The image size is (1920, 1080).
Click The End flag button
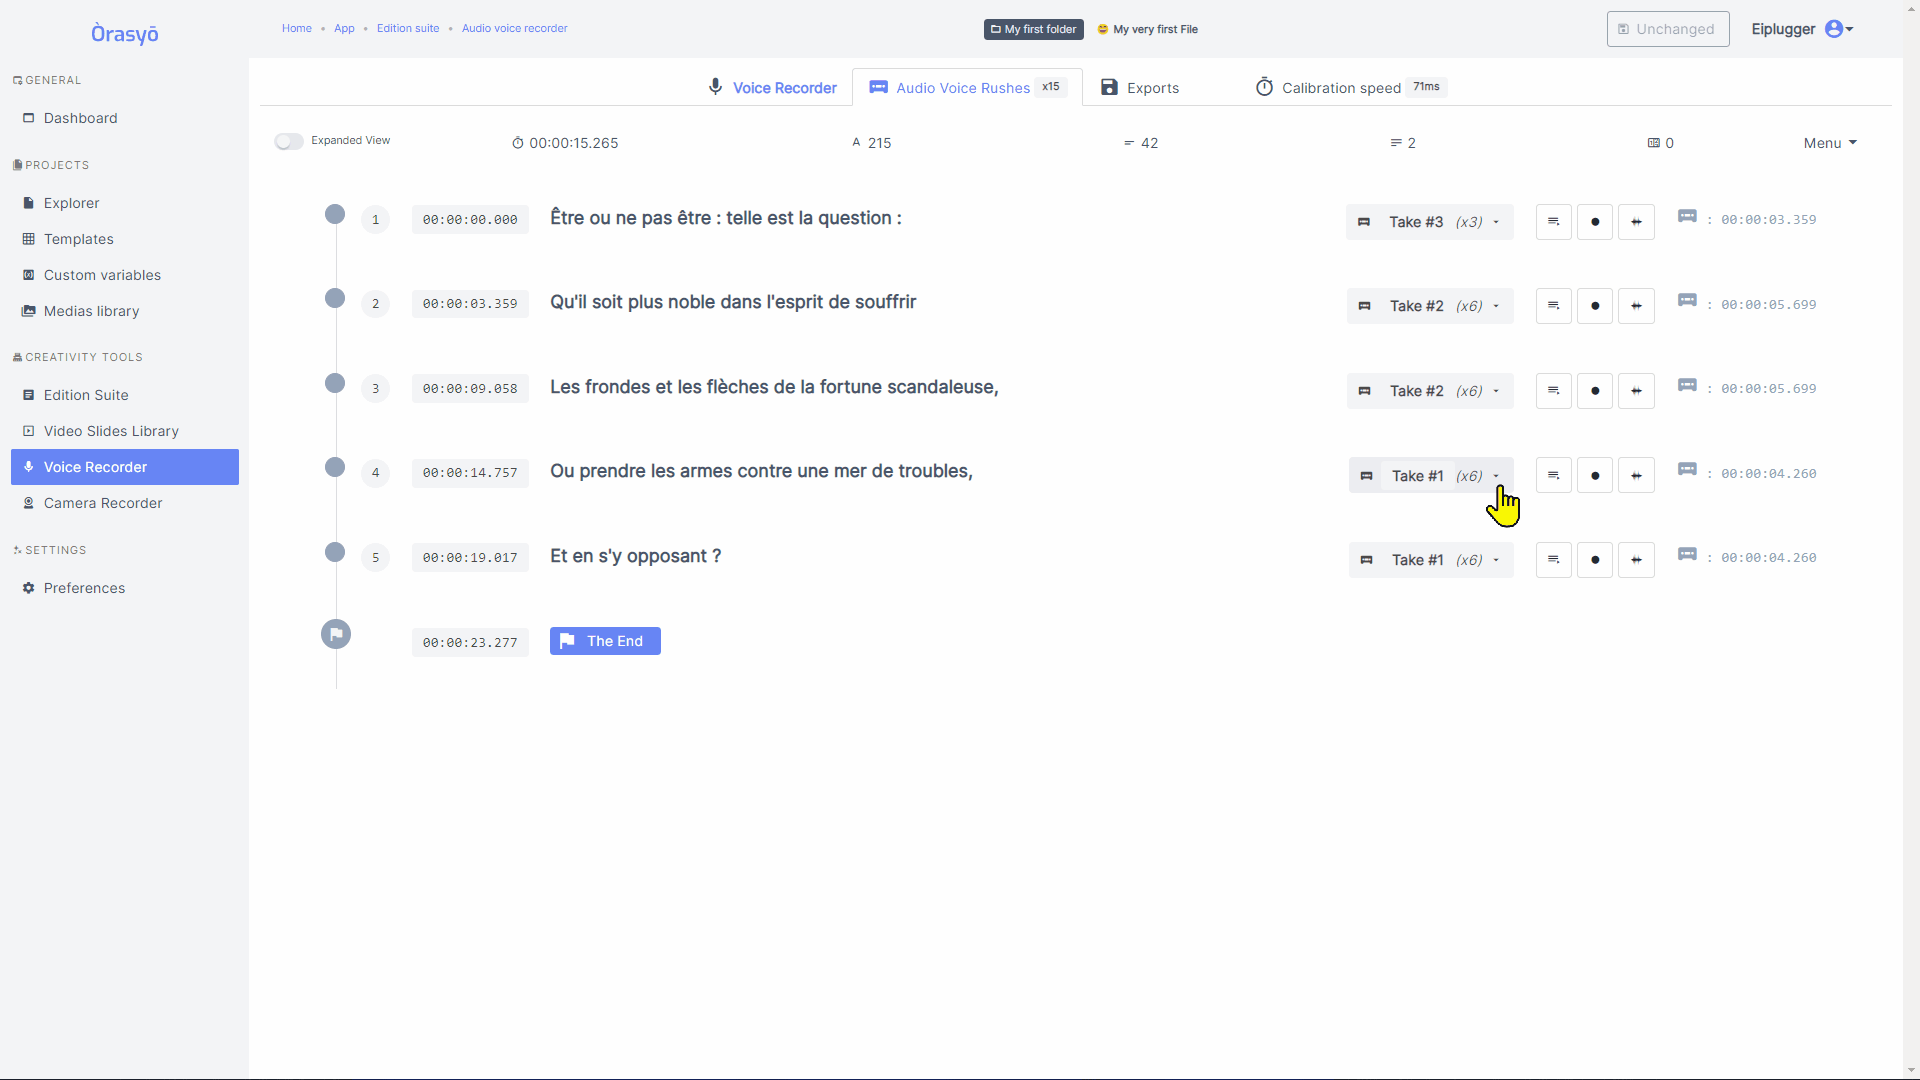pyautogui.click(x=605, y=641)
